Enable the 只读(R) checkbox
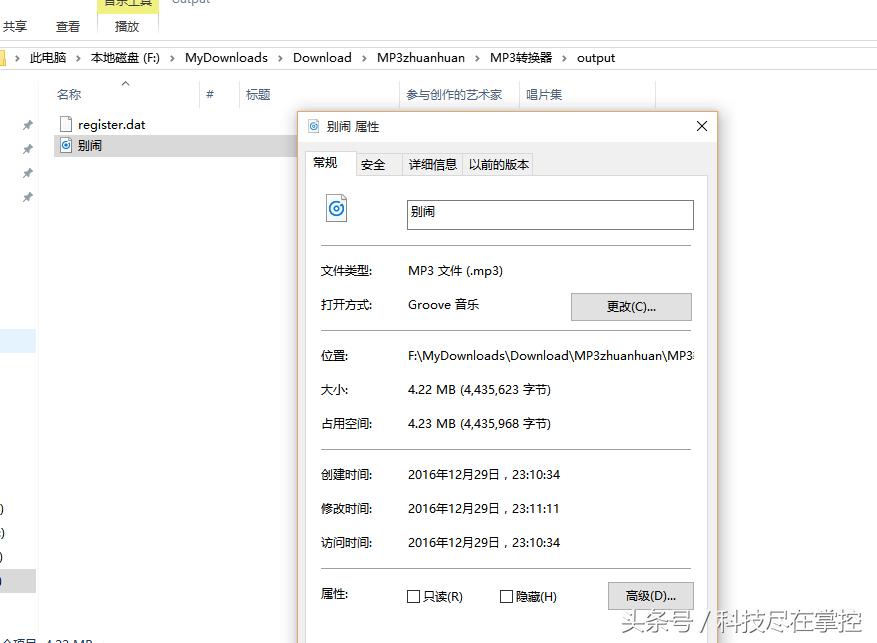Viewport: 877px width, 643px height. pos(411,595)
